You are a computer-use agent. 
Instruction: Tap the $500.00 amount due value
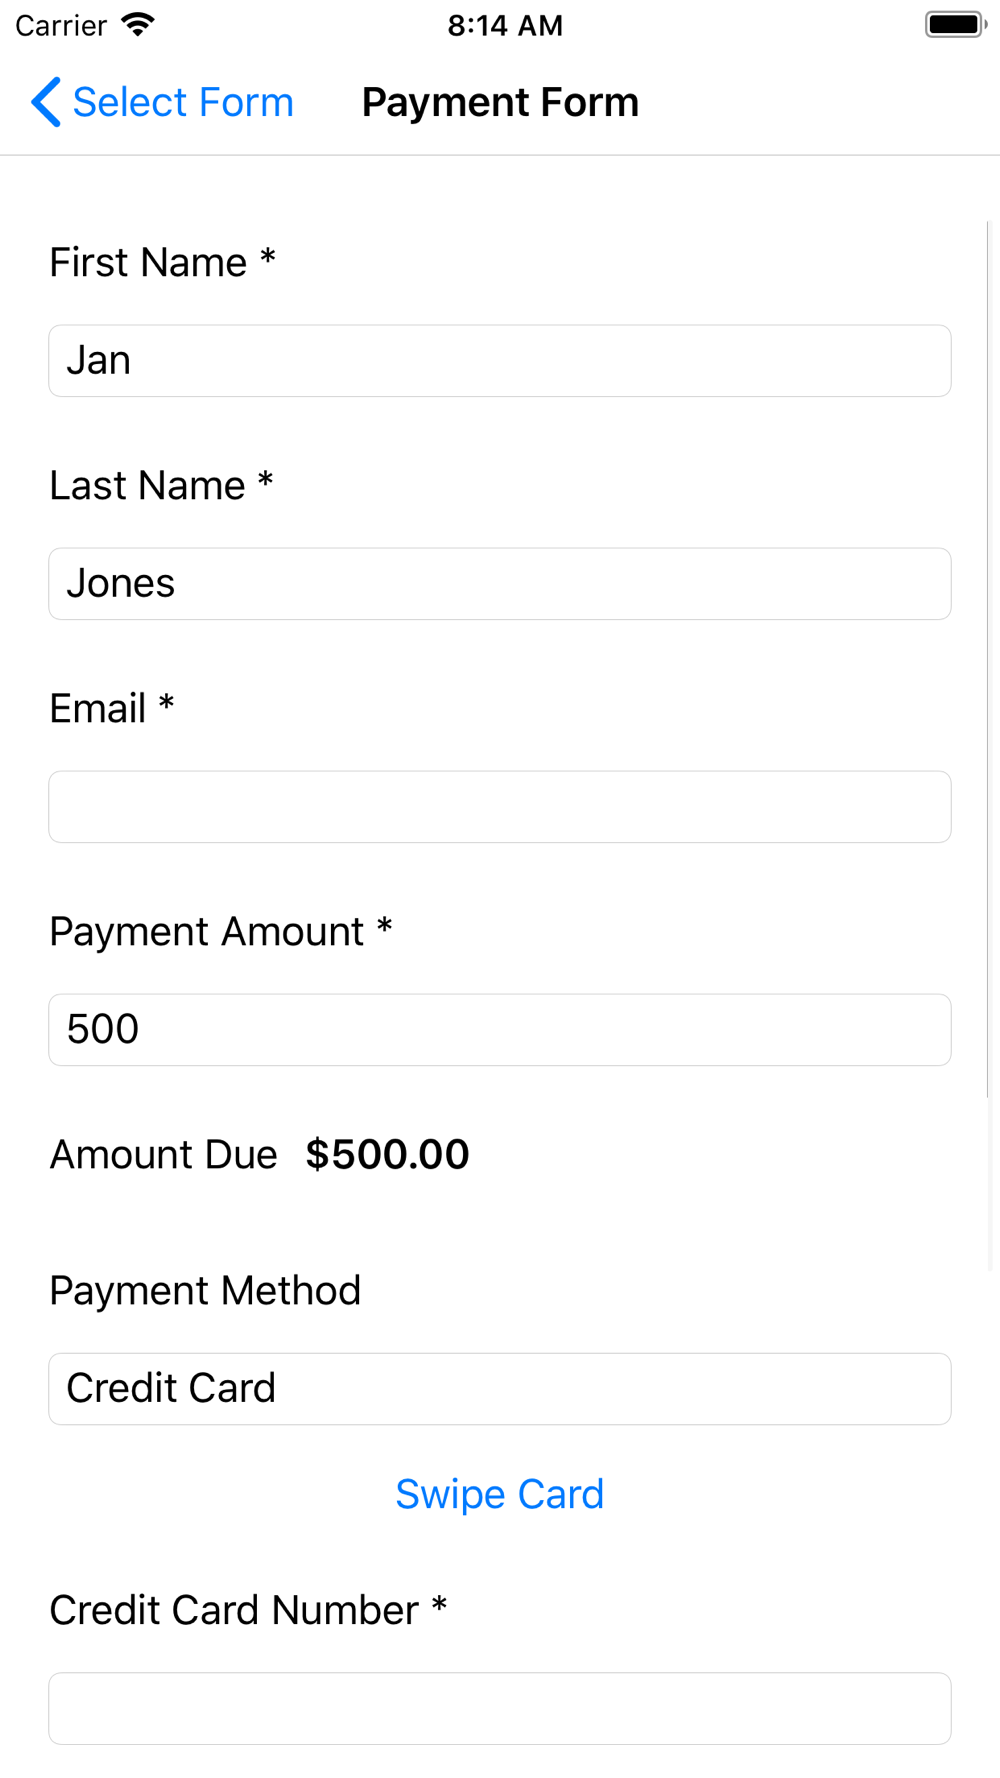[387, 1155]
